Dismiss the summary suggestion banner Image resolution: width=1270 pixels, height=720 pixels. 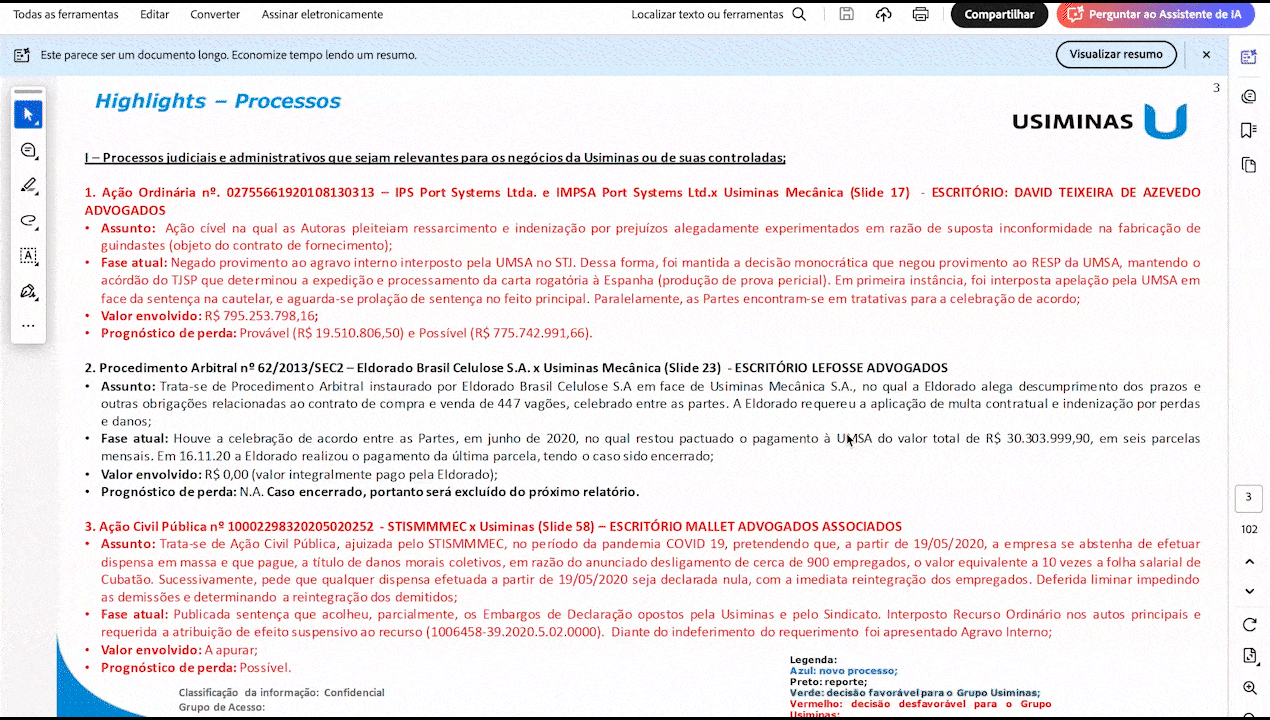tap(1206, 55)
